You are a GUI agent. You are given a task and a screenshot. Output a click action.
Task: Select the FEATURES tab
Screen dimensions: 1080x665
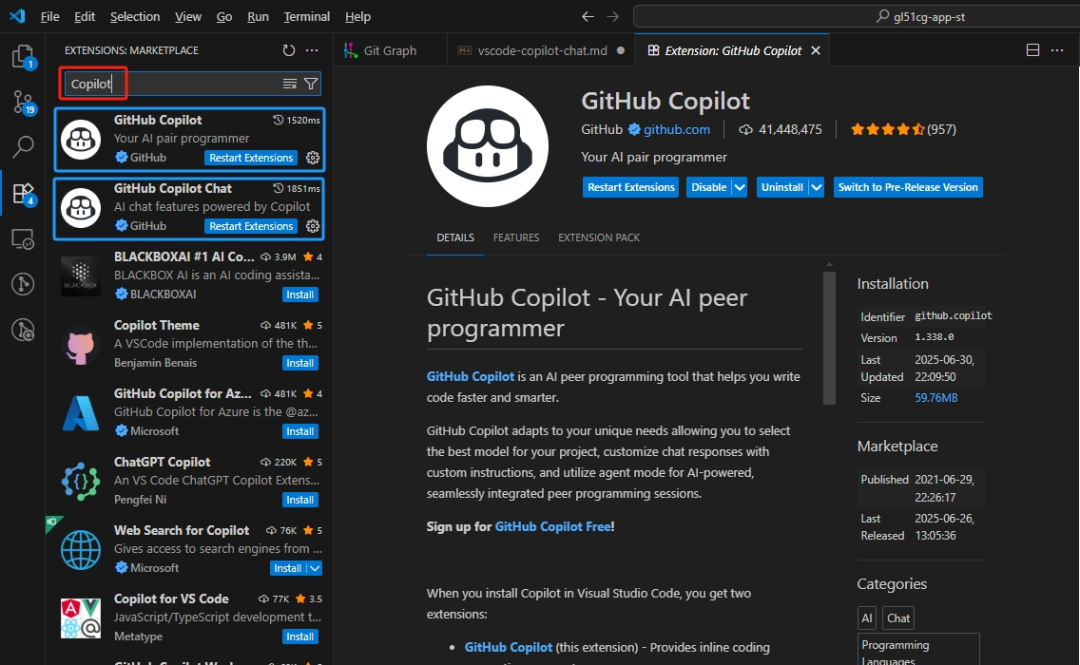(x=516, y=238)
